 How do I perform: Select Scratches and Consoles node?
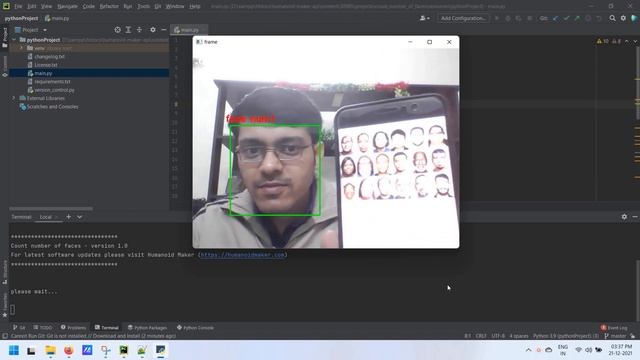point(52,107)
